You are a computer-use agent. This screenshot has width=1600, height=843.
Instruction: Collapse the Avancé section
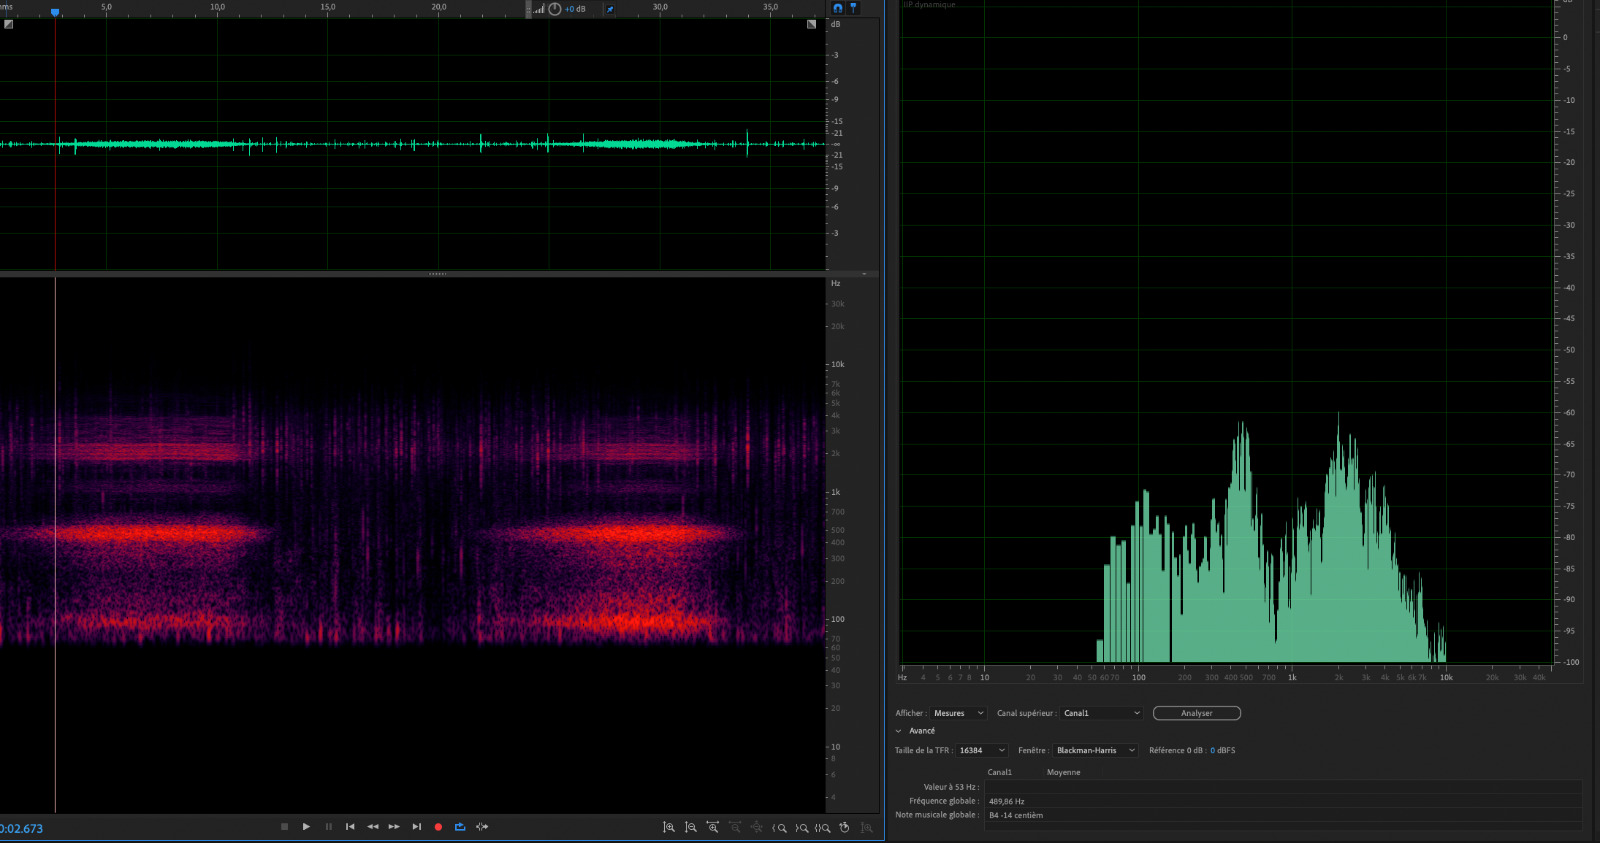click(898, 731)
